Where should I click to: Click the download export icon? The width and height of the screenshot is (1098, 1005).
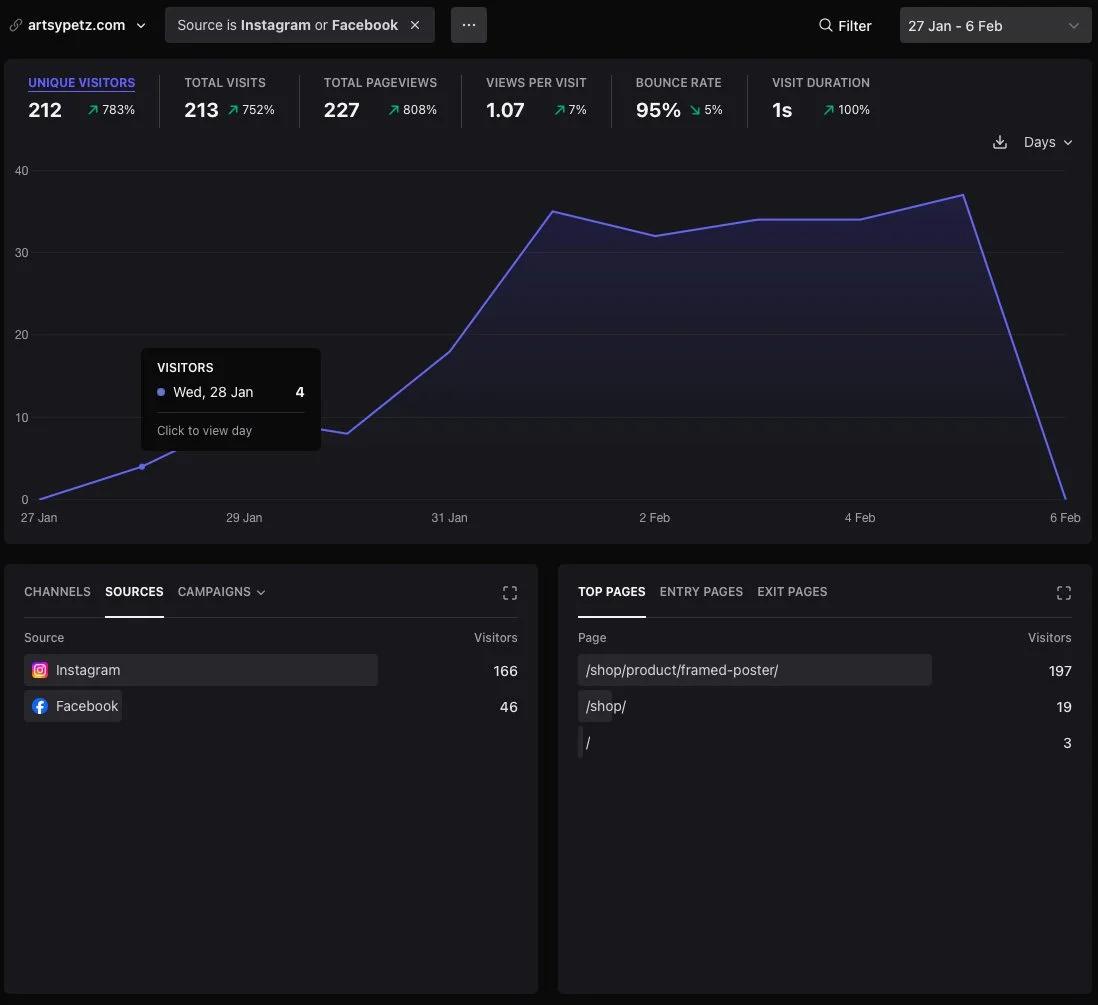tap(999, 142)
